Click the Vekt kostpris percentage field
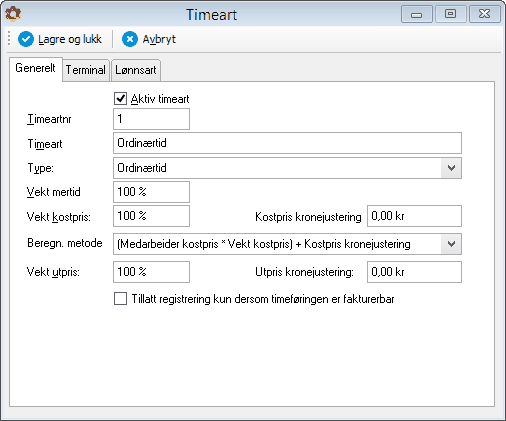This screenshot has width=506, height=421. click(x=151, y=216)
